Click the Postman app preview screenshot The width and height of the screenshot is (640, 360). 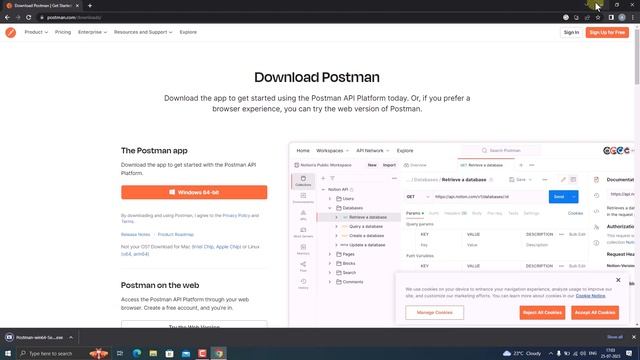pos(463,235)
